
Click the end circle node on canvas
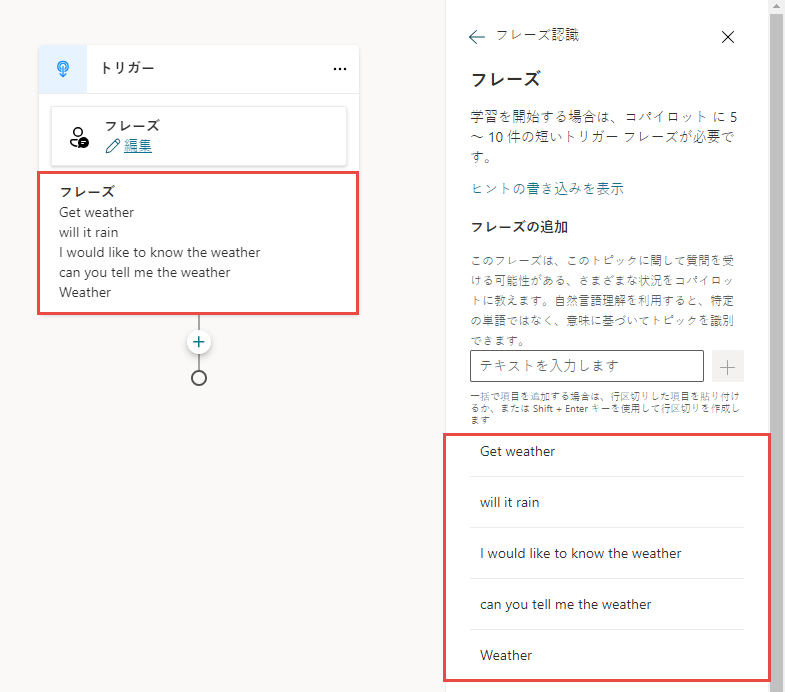tap(199, 378)
